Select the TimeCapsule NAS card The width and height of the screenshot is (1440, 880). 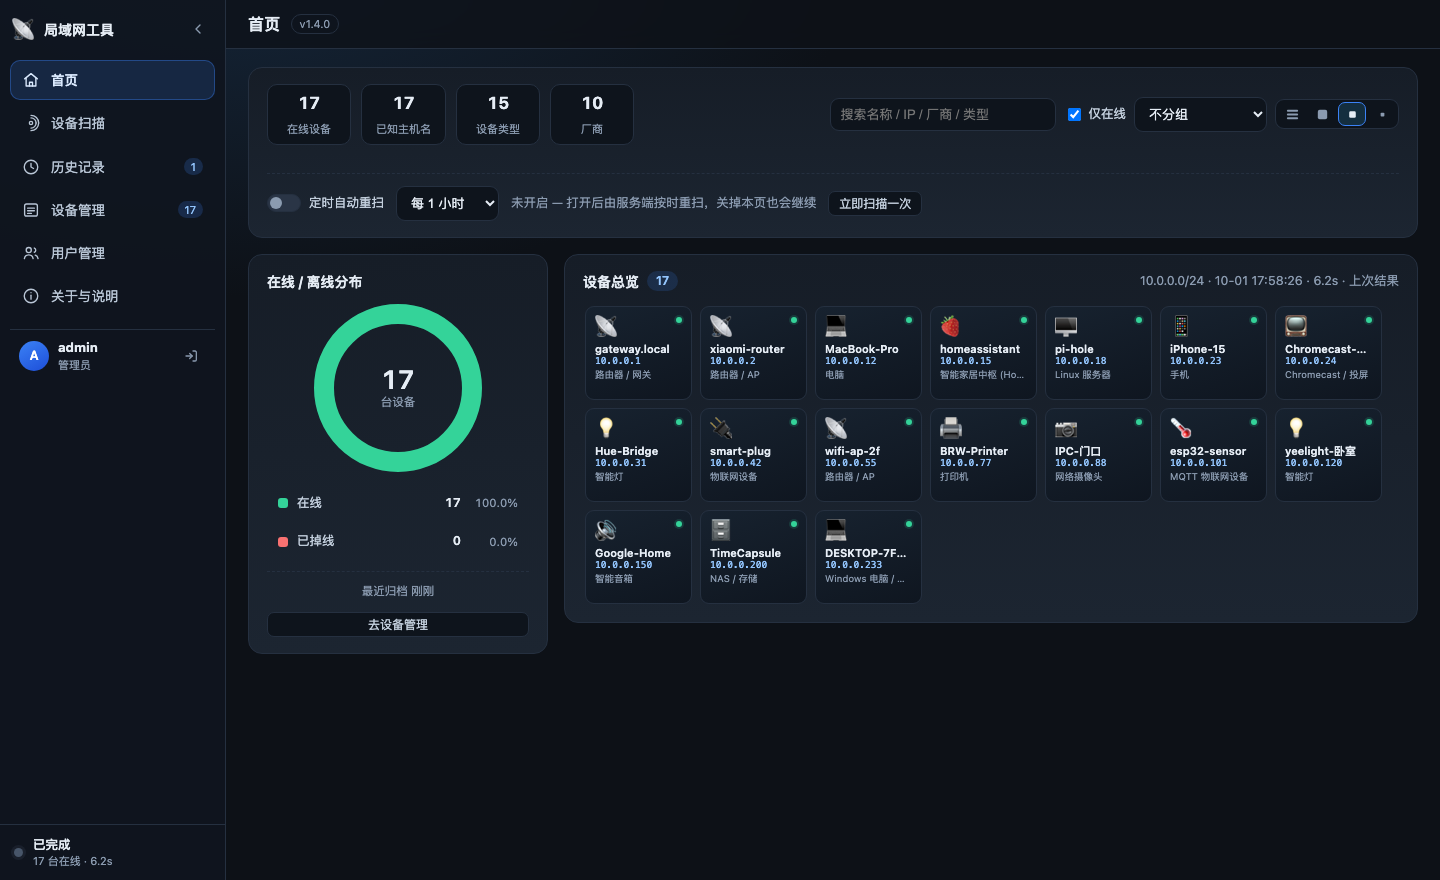click(753, 557)
